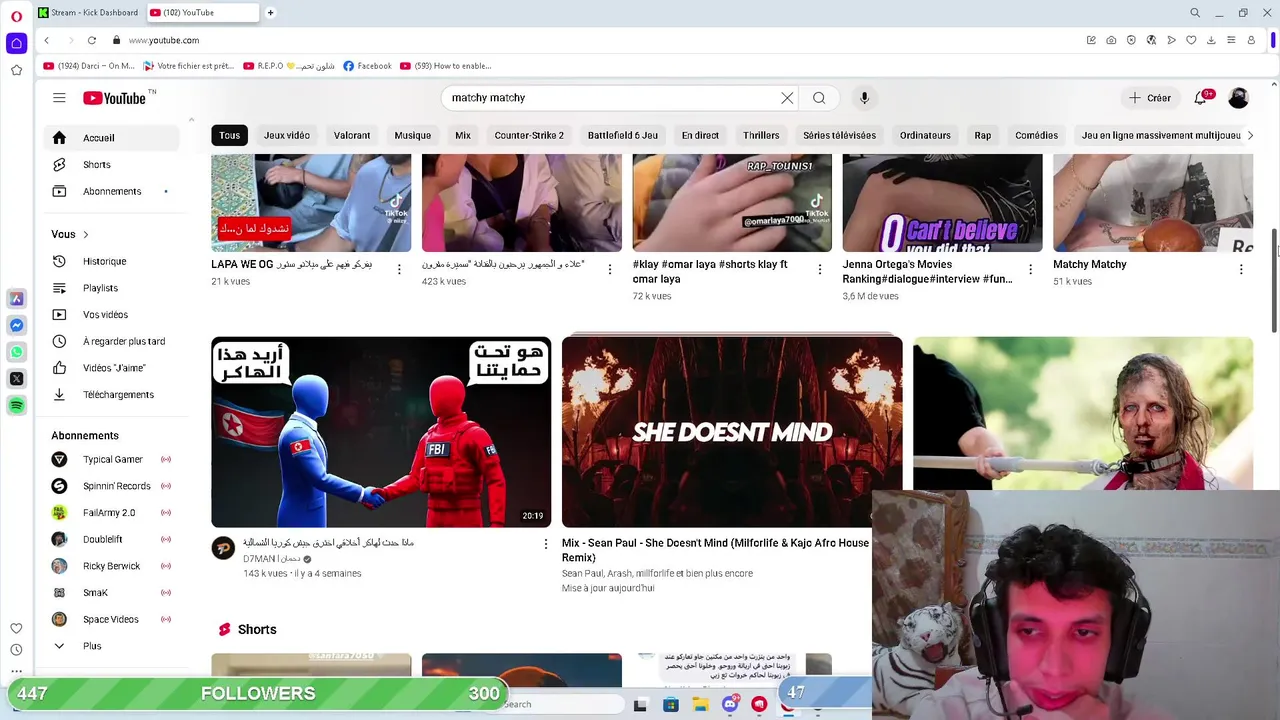Select the En direct filter chip
The image size is (1280, 720).
click(x=700, y=135)
